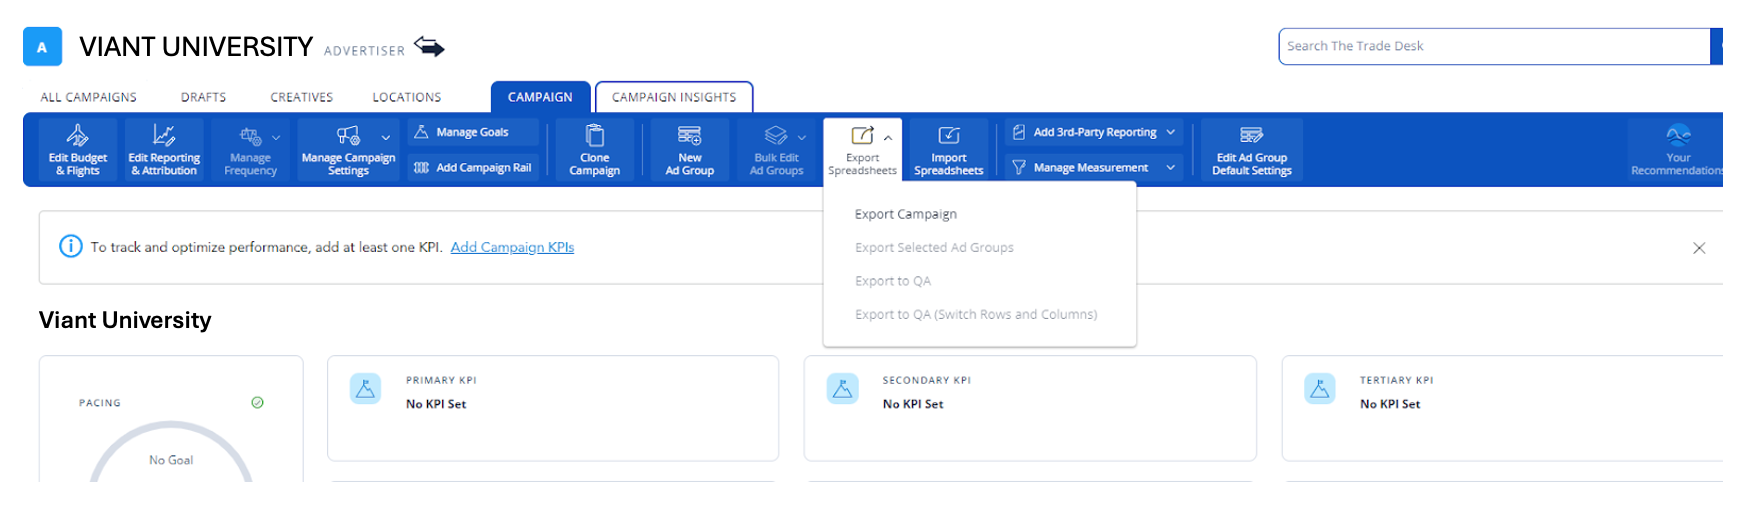Expand Manage Campaign Settings dropdown arrow

385,137
